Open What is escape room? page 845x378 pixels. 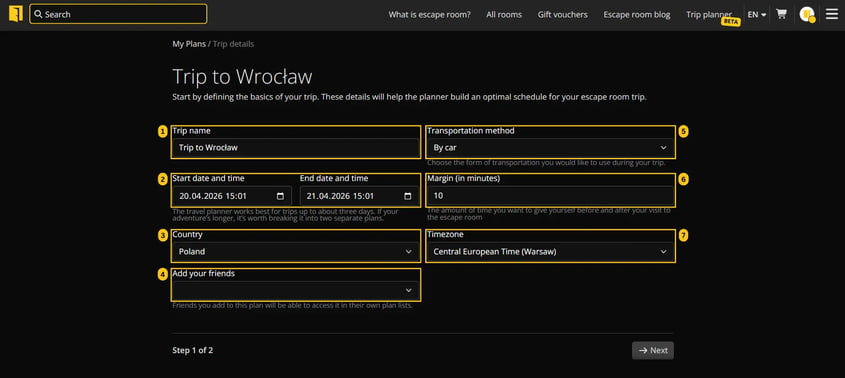[x=430, y=15]
